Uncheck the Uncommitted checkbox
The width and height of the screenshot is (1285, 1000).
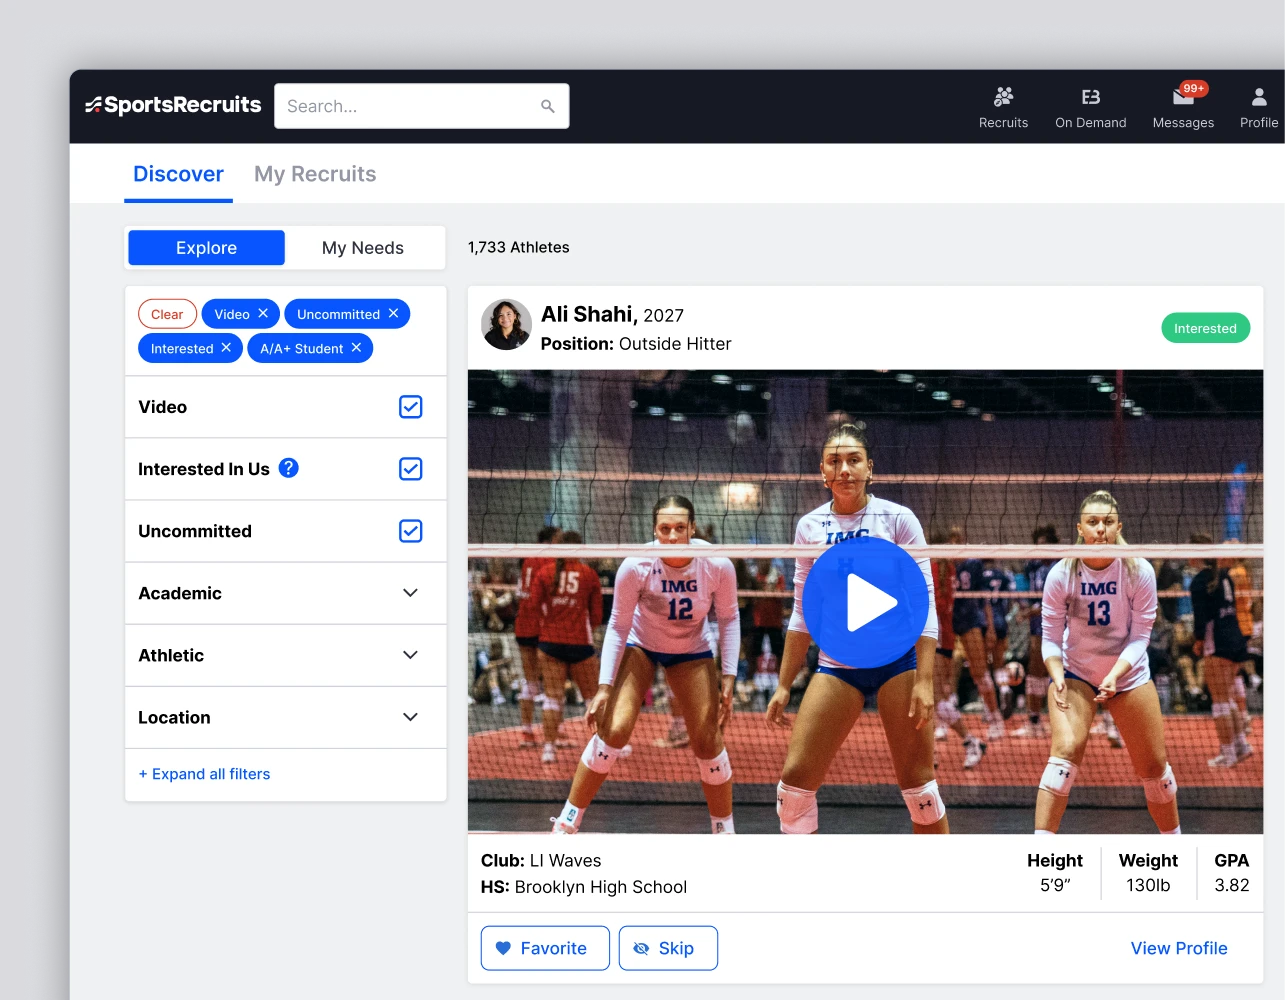coord(410,531)
